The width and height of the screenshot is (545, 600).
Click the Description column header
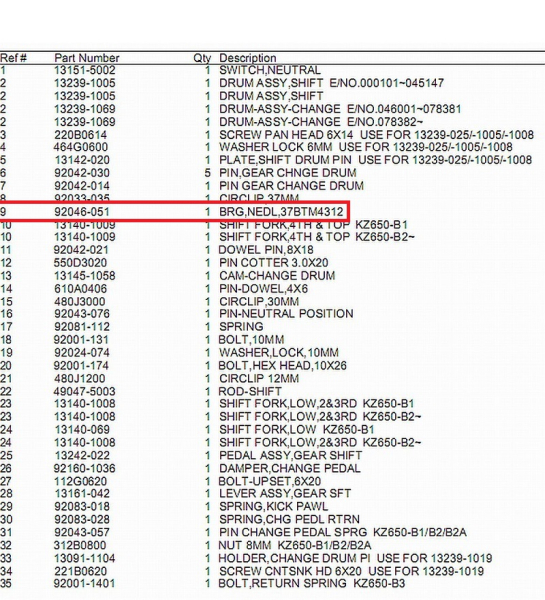248,58
